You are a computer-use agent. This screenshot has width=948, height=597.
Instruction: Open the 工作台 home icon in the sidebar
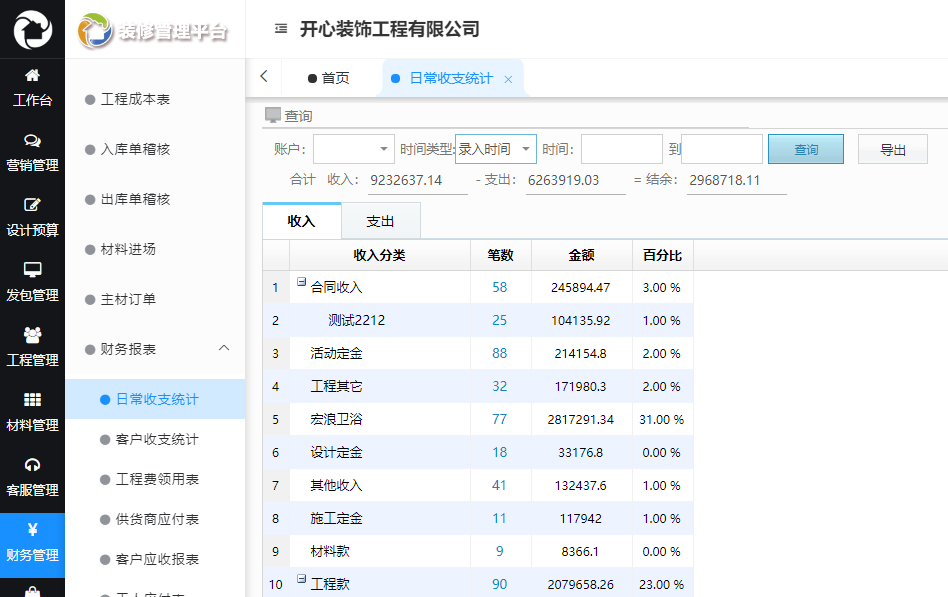[x=33, y=76]
